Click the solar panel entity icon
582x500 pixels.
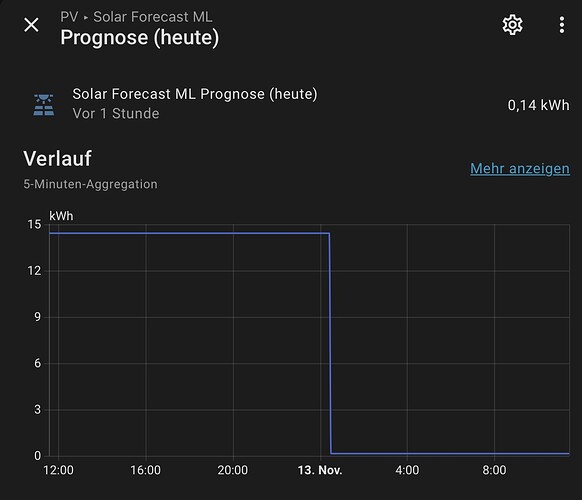click(44, 105)
